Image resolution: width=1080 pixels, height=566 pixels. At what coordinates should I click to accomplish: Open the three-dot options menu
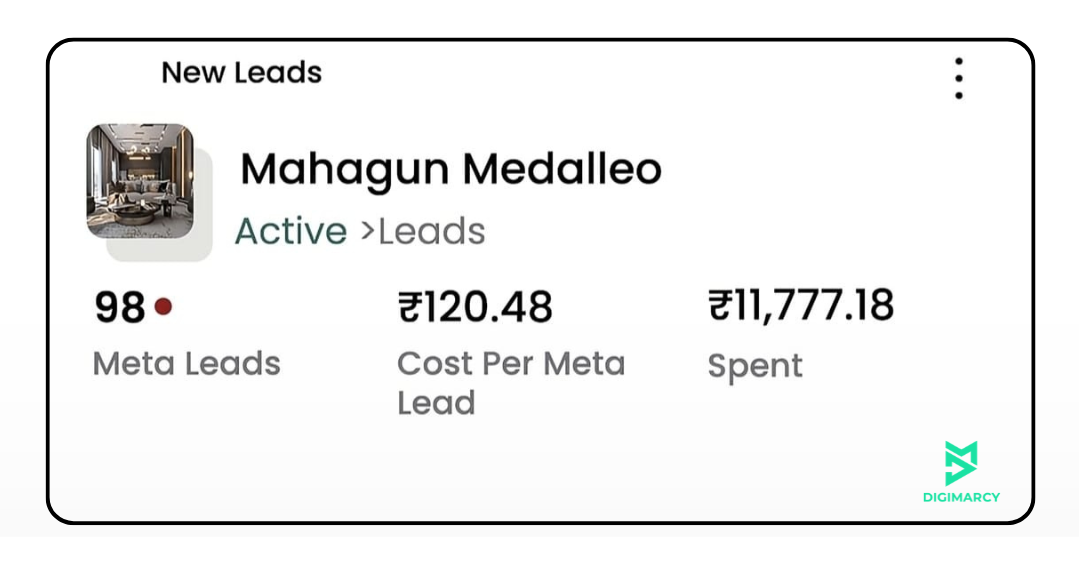click(x=958, y=78)
